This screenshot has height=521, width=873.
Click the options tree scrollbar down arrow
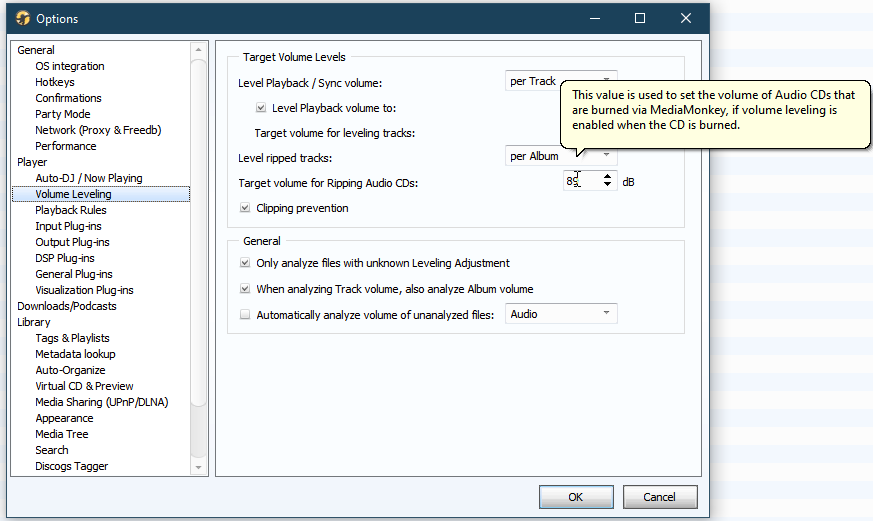click(x=198, y=467)
